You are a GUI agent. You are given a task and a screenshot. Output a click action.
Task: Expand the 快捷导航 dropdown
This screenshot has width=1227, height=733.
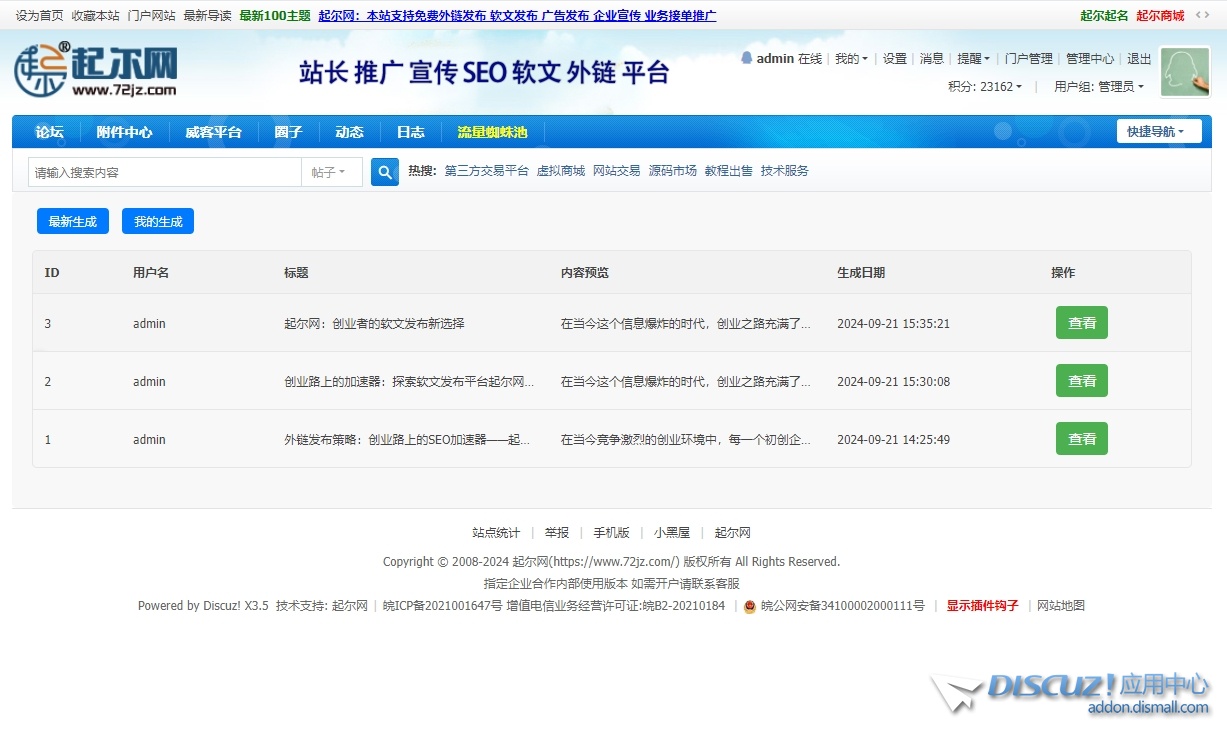coord(1158,132)
